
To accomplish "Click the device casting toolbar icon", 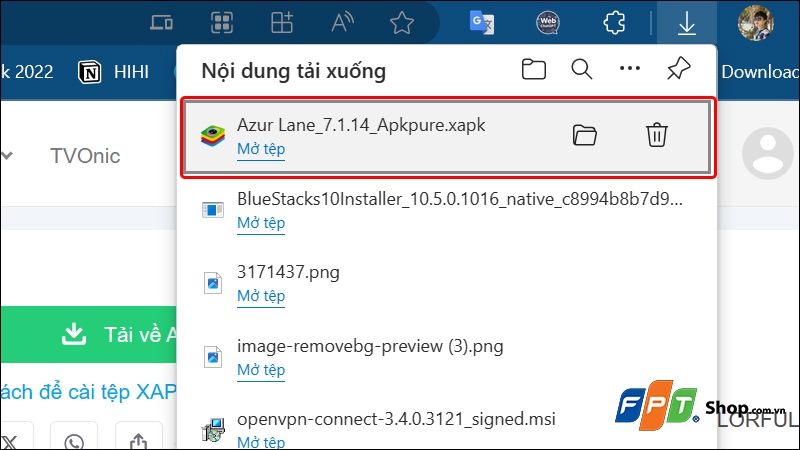I will tap(161, 23).
